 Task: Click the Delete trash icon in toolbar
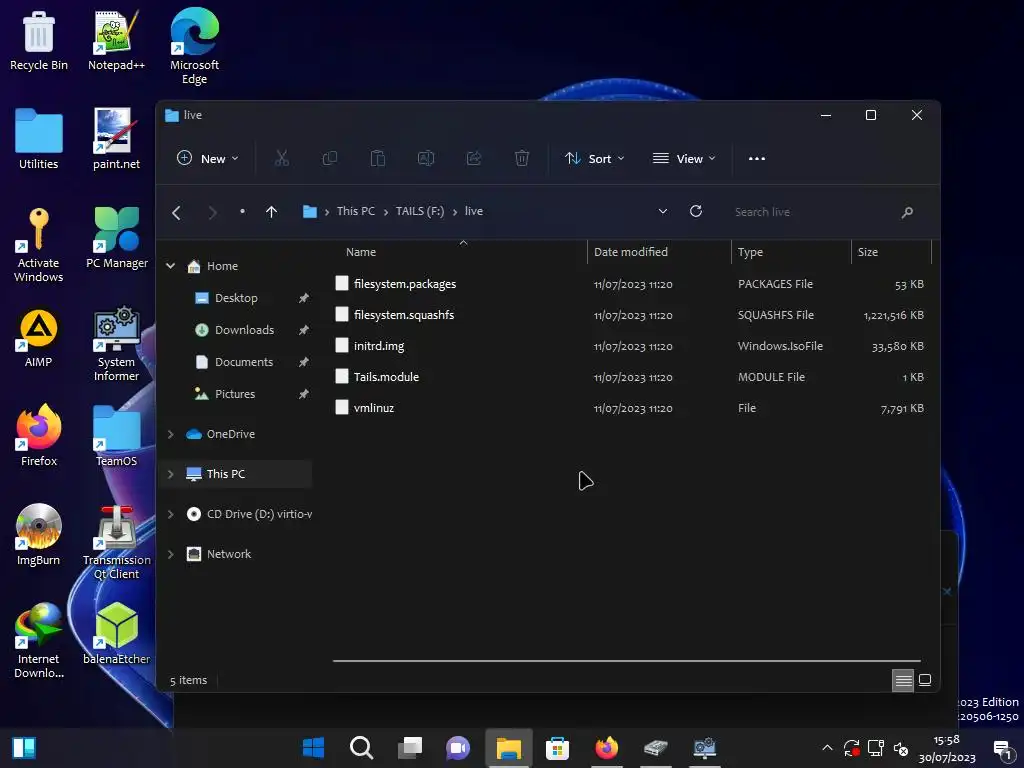[522, 158]
